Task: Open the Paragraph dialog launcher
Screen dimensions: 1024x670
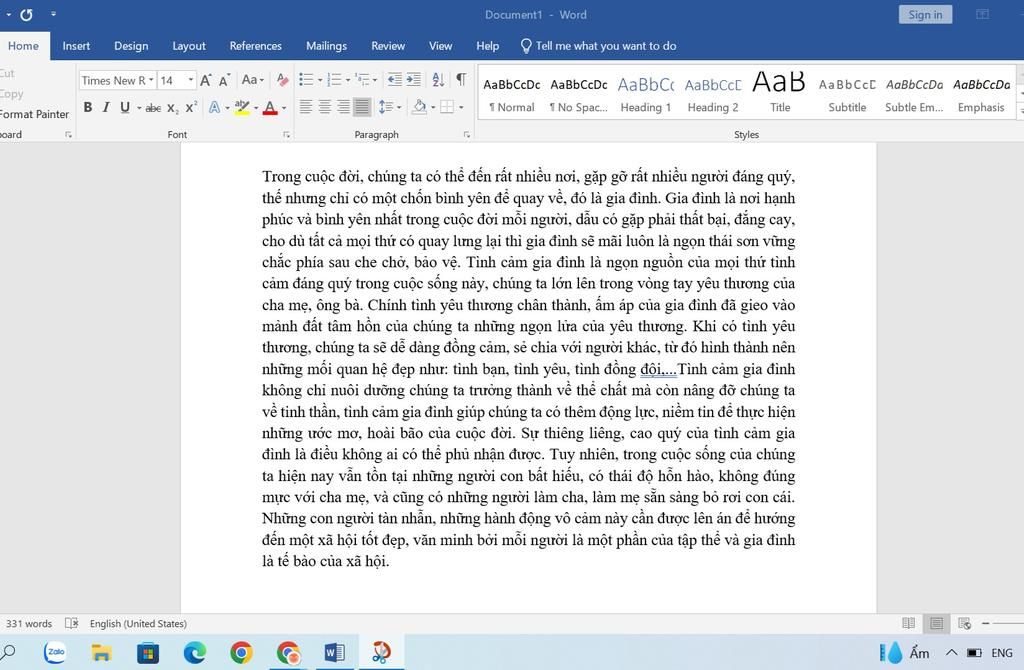Action: 466,135
